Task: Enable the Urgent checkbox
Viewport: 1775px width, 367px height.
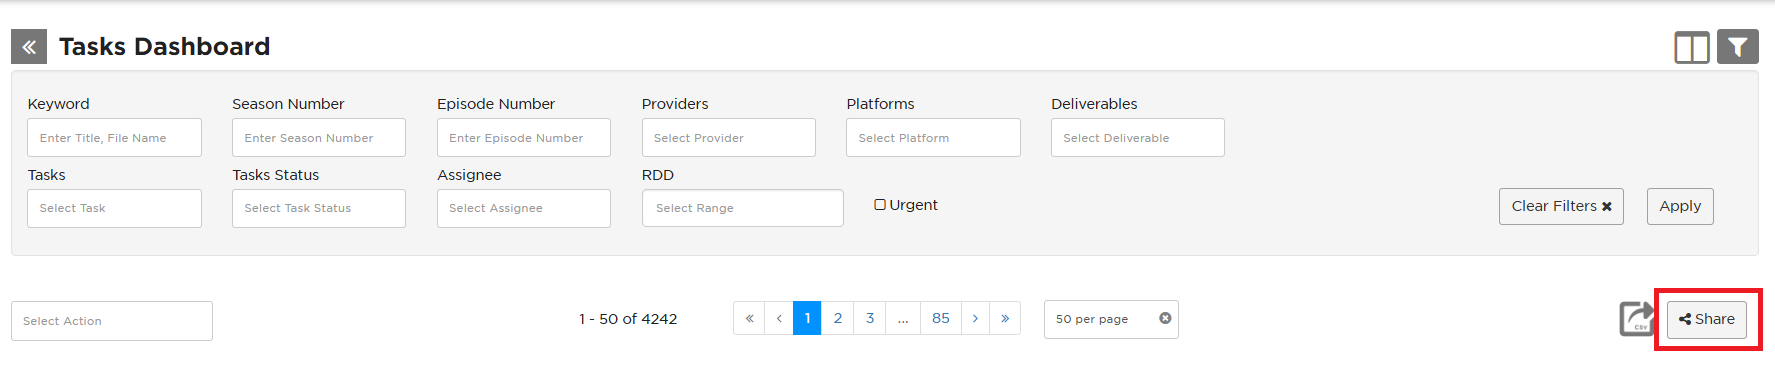Action: (x=880, y=205)
